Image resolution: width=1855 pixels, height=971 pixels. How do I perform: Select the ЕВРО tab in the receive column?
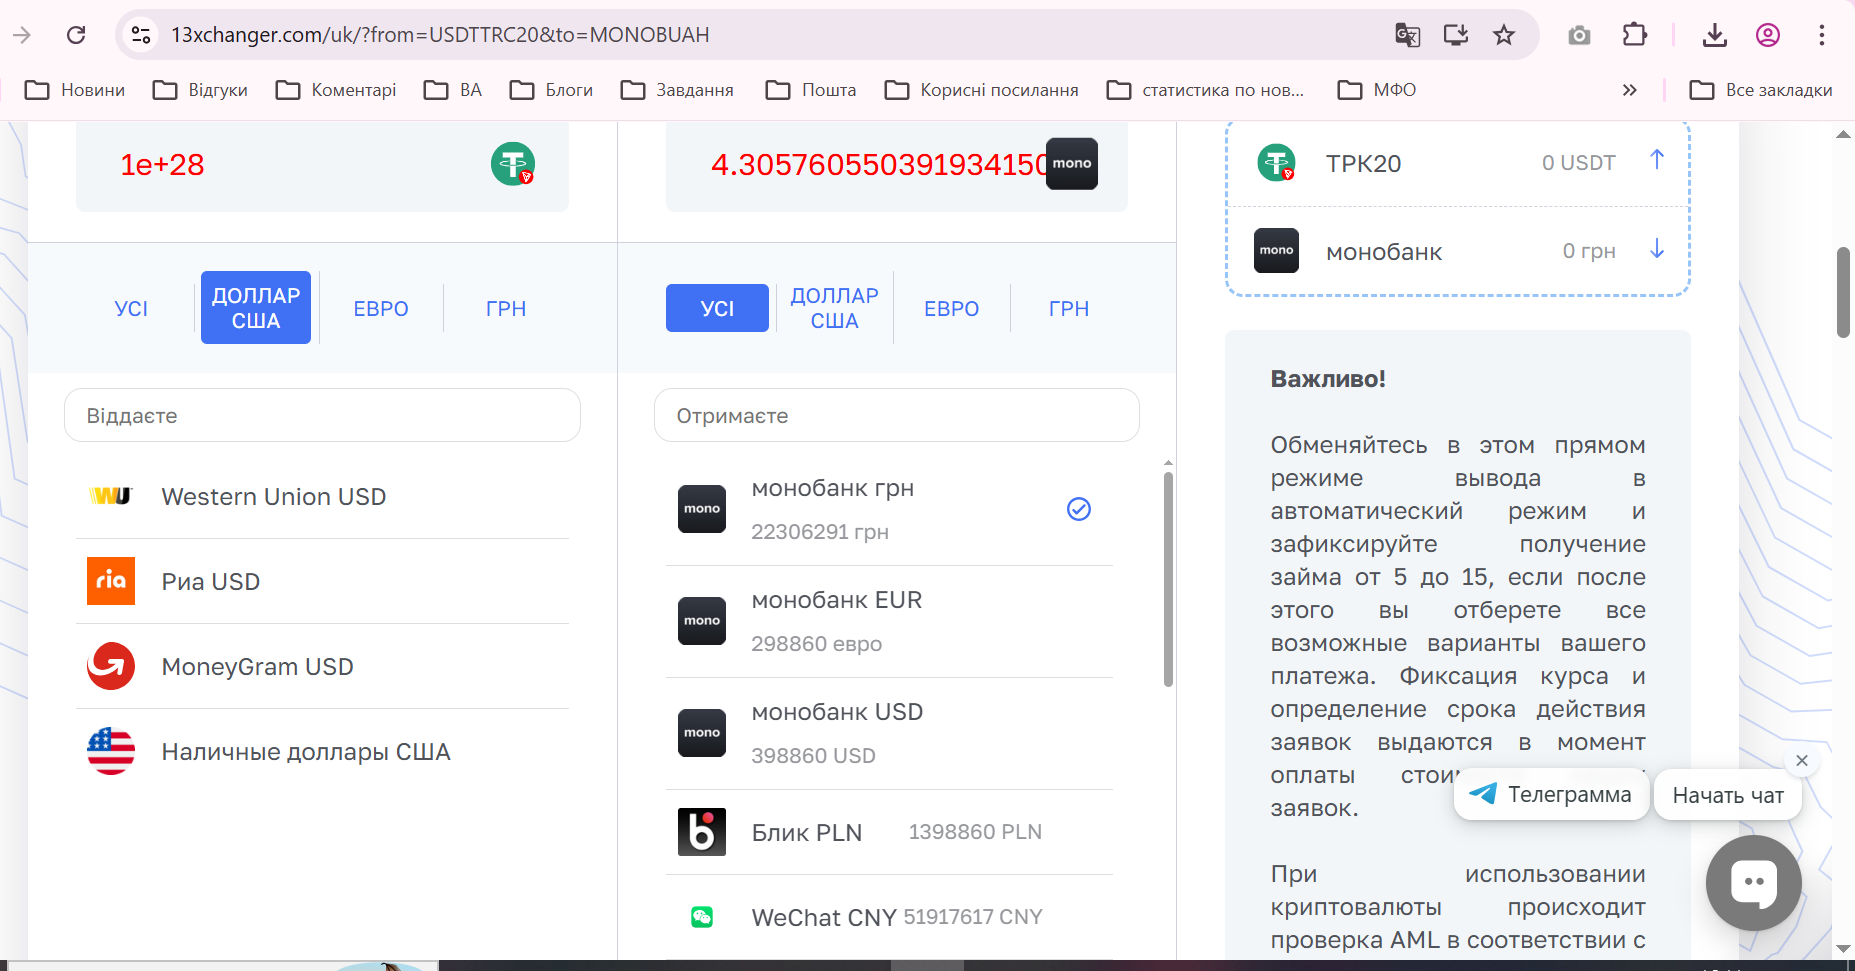pos(952,308)
